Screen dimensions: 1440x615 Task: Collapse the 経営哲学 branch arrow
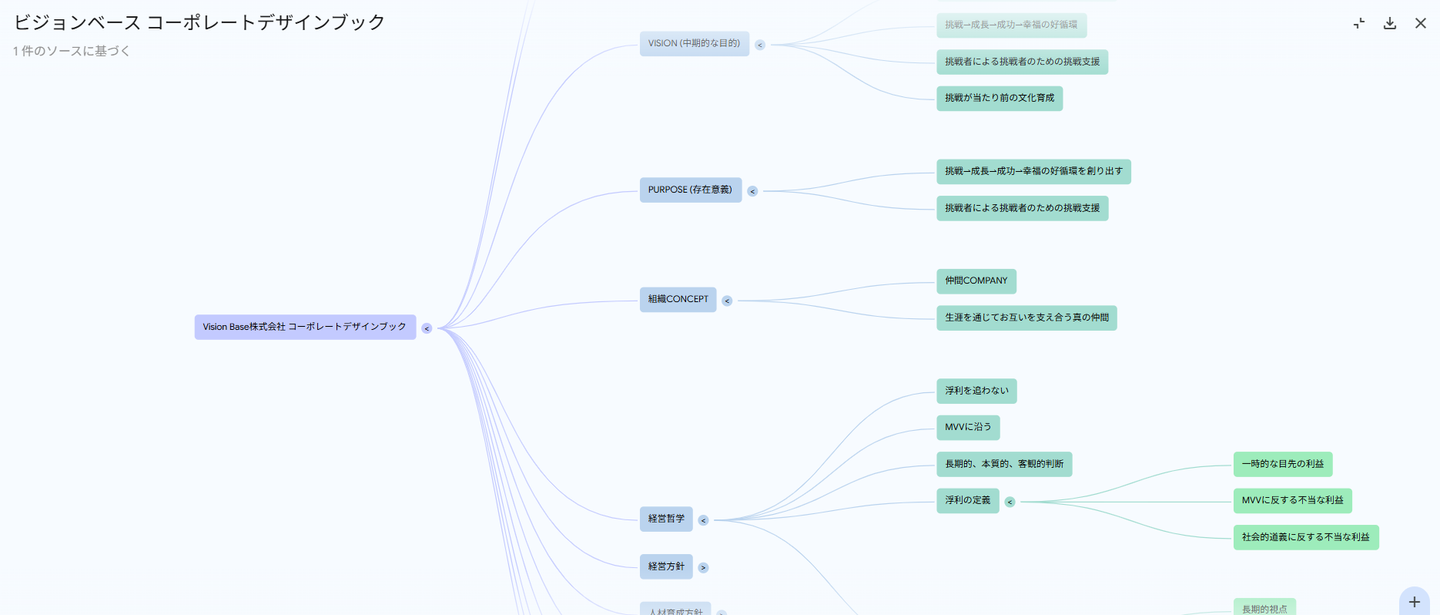(x=703, y=520)
